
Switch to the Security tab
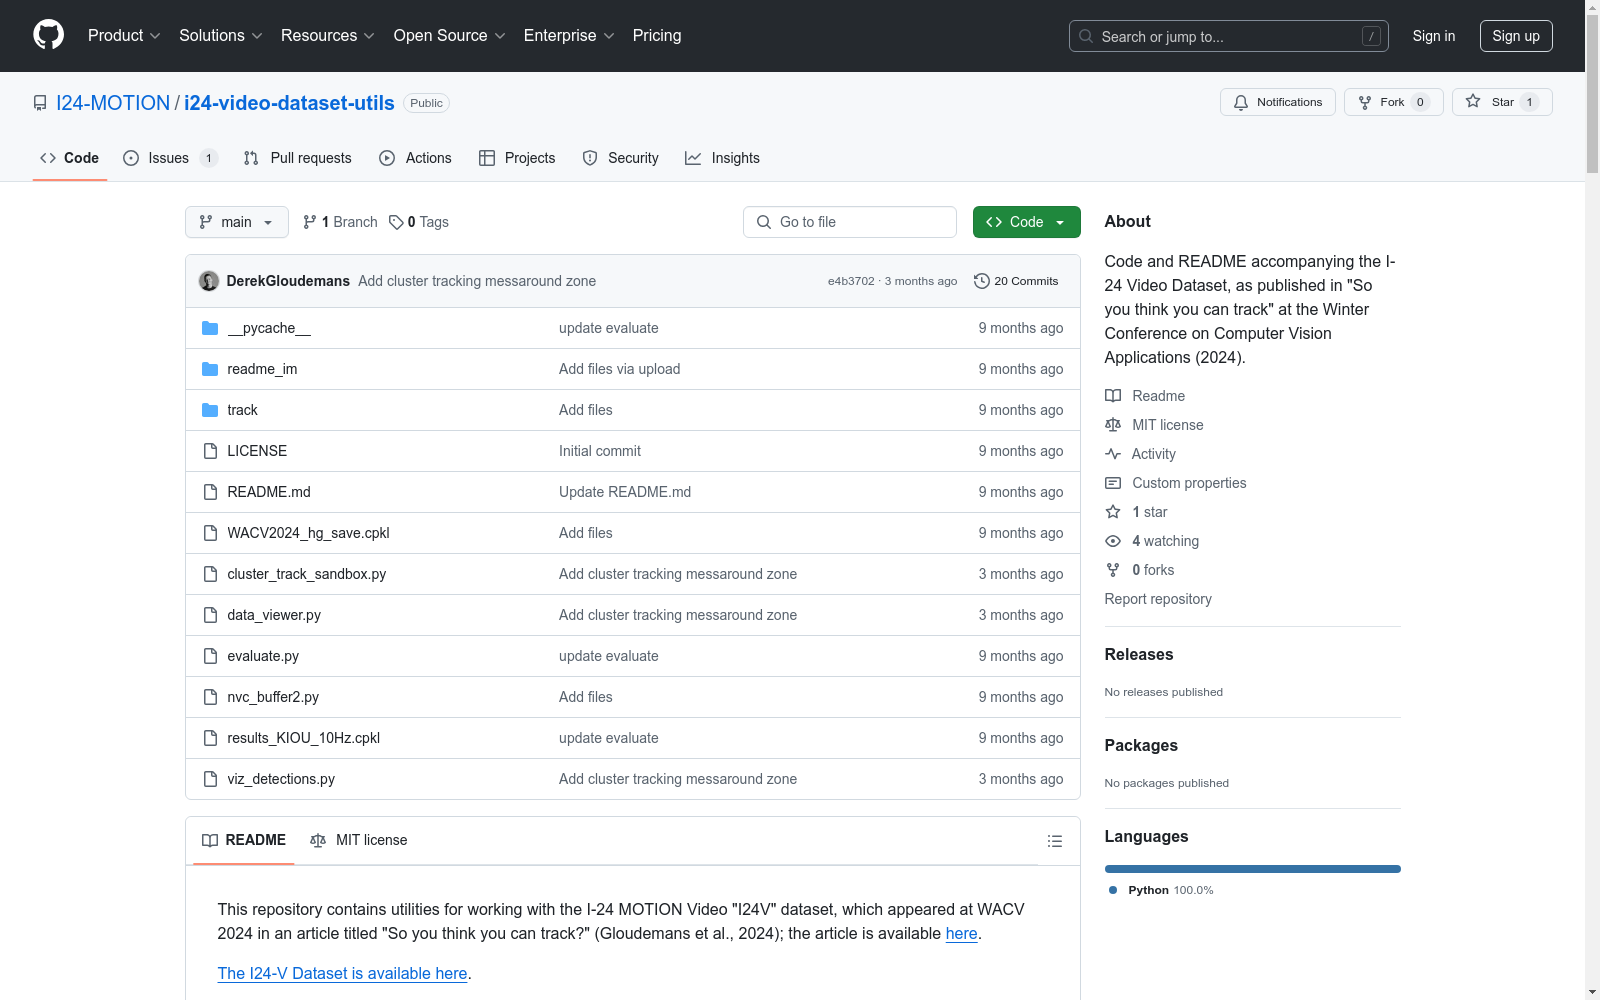(621, 158)
